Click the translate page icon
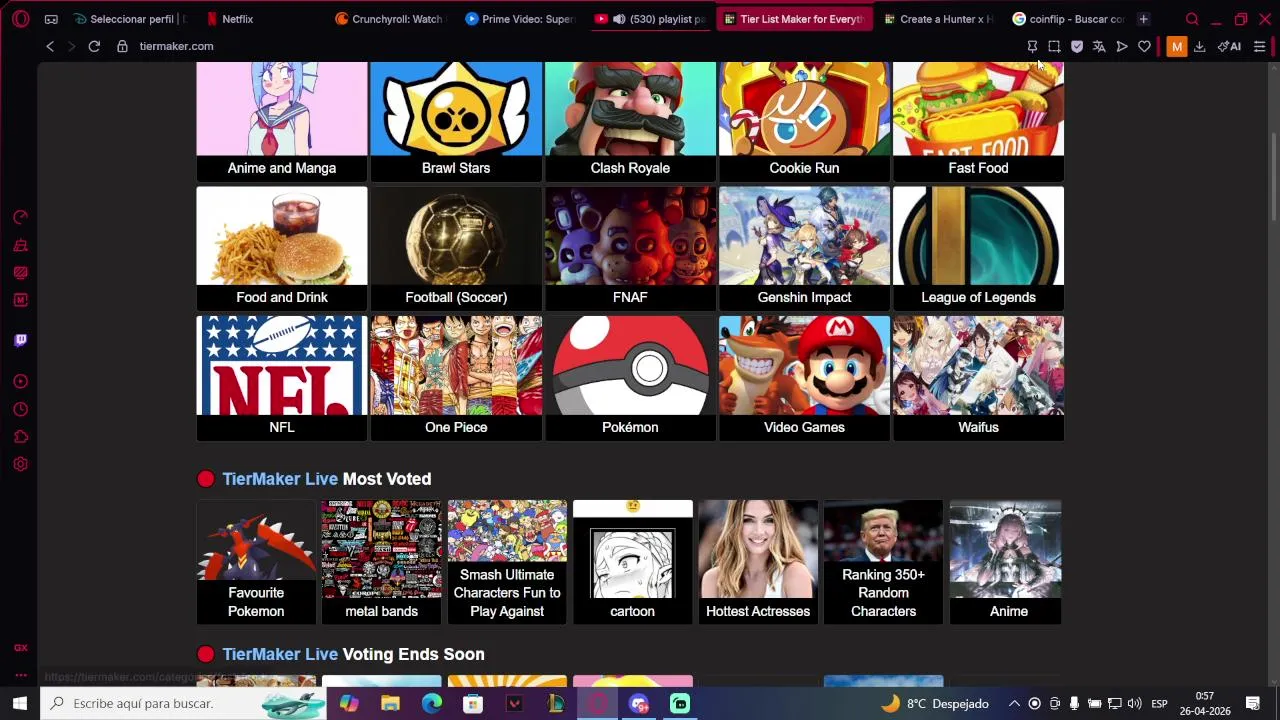1280x720 pixels. tap(1099, 46)
